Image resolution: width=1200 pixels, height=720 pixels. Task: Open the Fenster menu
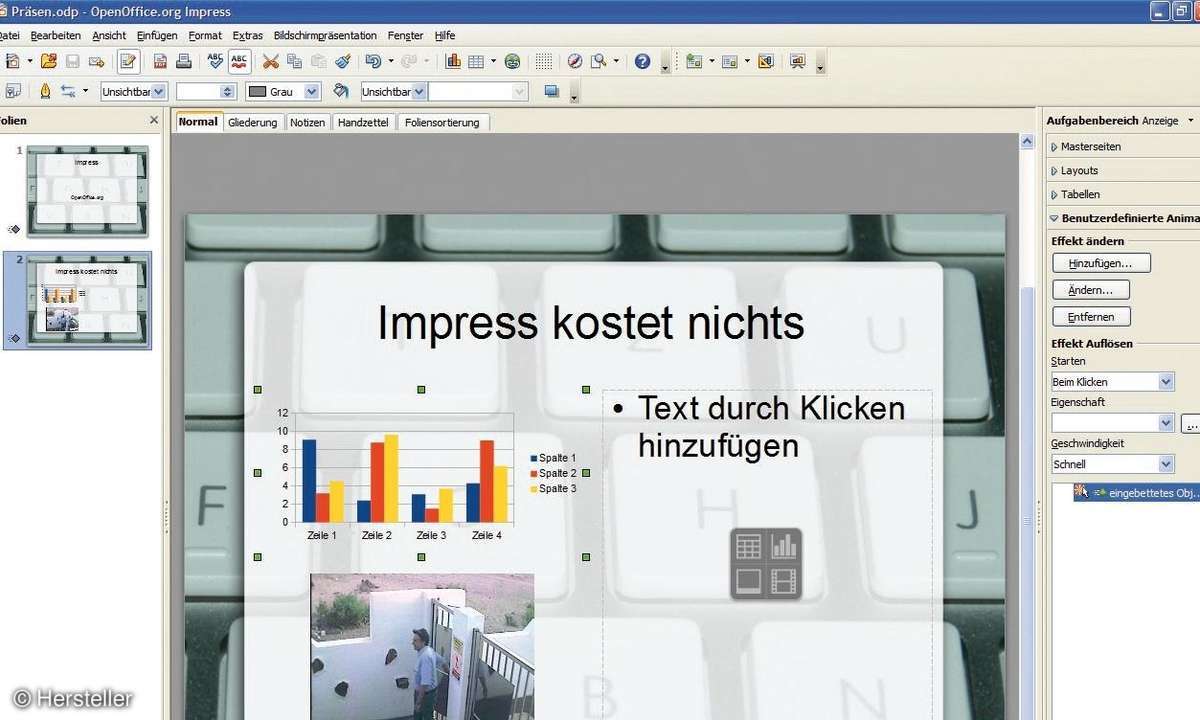[405, 36]
